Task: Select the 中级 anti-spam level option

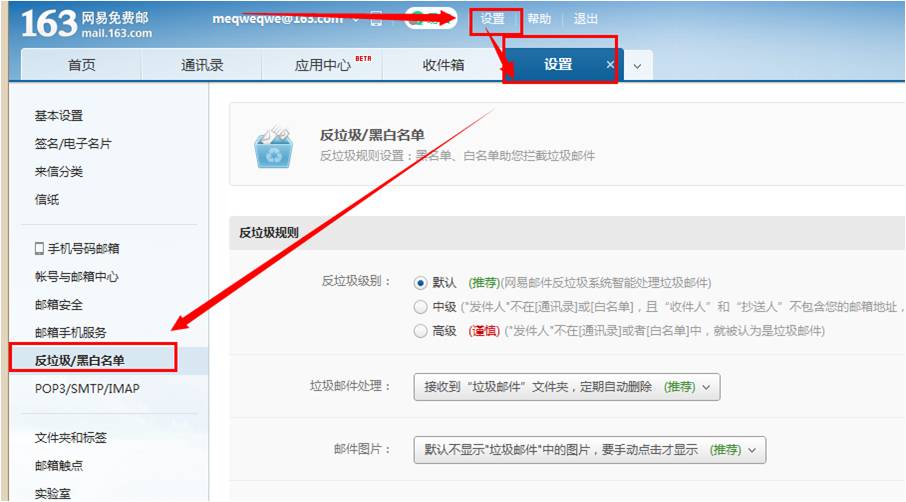Action: tap(421, 307)
